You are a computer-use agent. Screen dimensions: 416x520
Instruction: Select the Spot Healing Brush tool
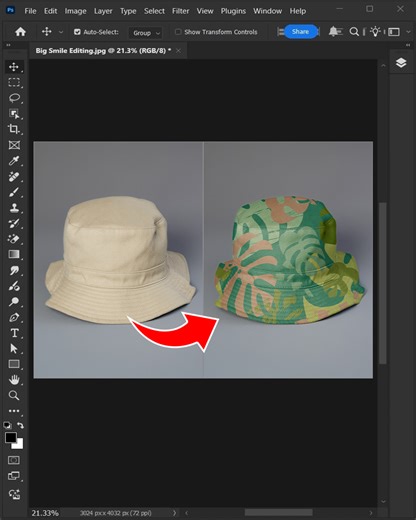(x=14, y=177)
